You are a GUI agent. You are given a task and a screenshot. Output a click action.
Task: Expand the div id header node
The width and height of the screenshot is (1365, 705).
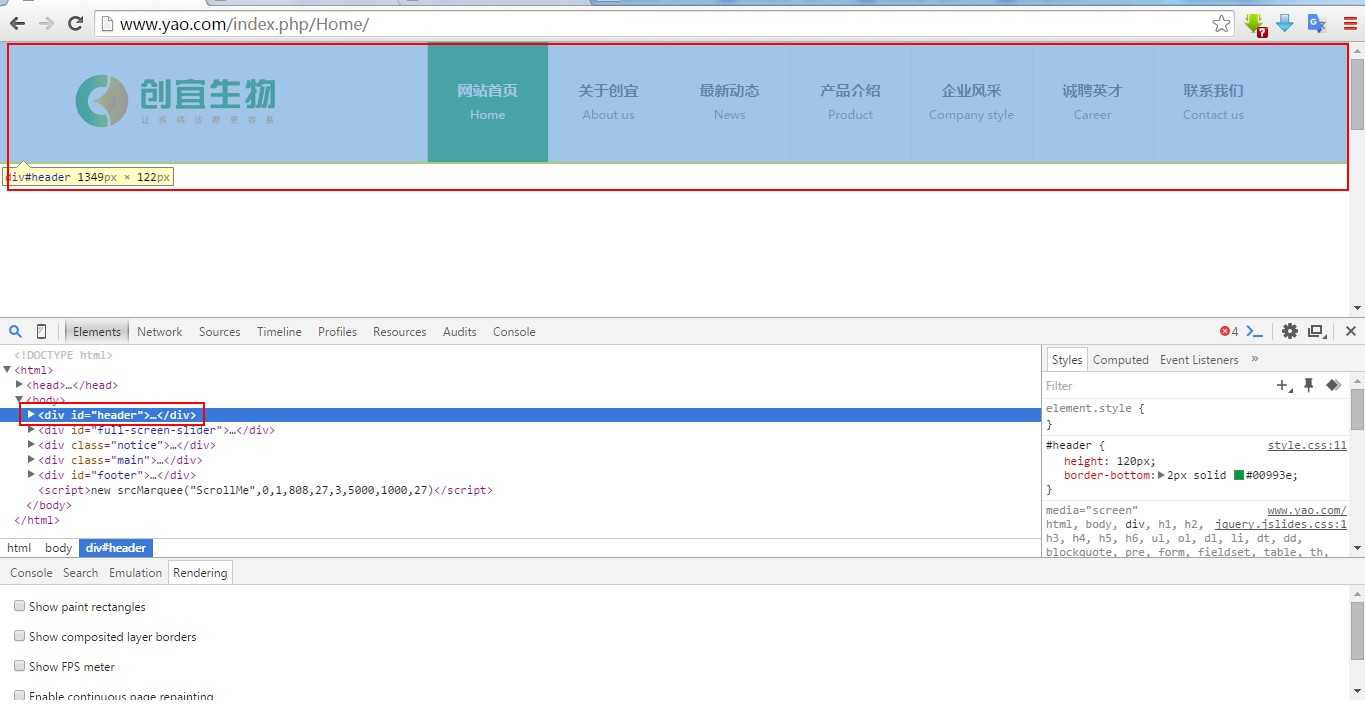[x=31, y=415]
